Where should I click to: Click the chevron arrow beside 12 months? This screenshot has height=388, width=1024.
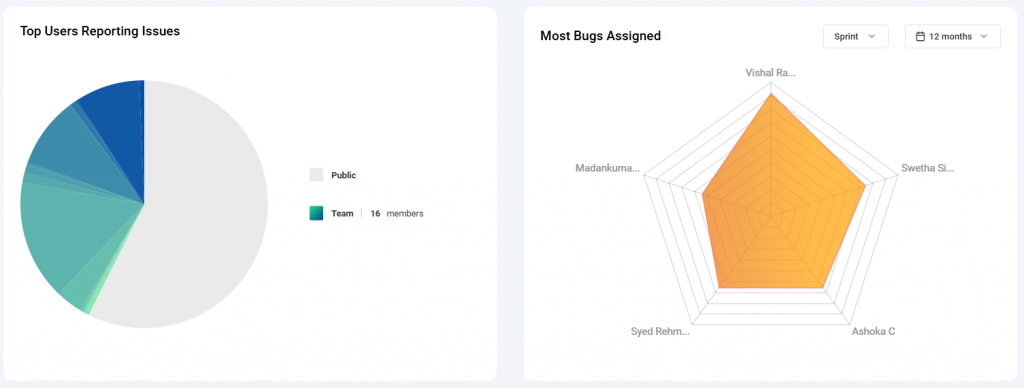pos(984,37)
